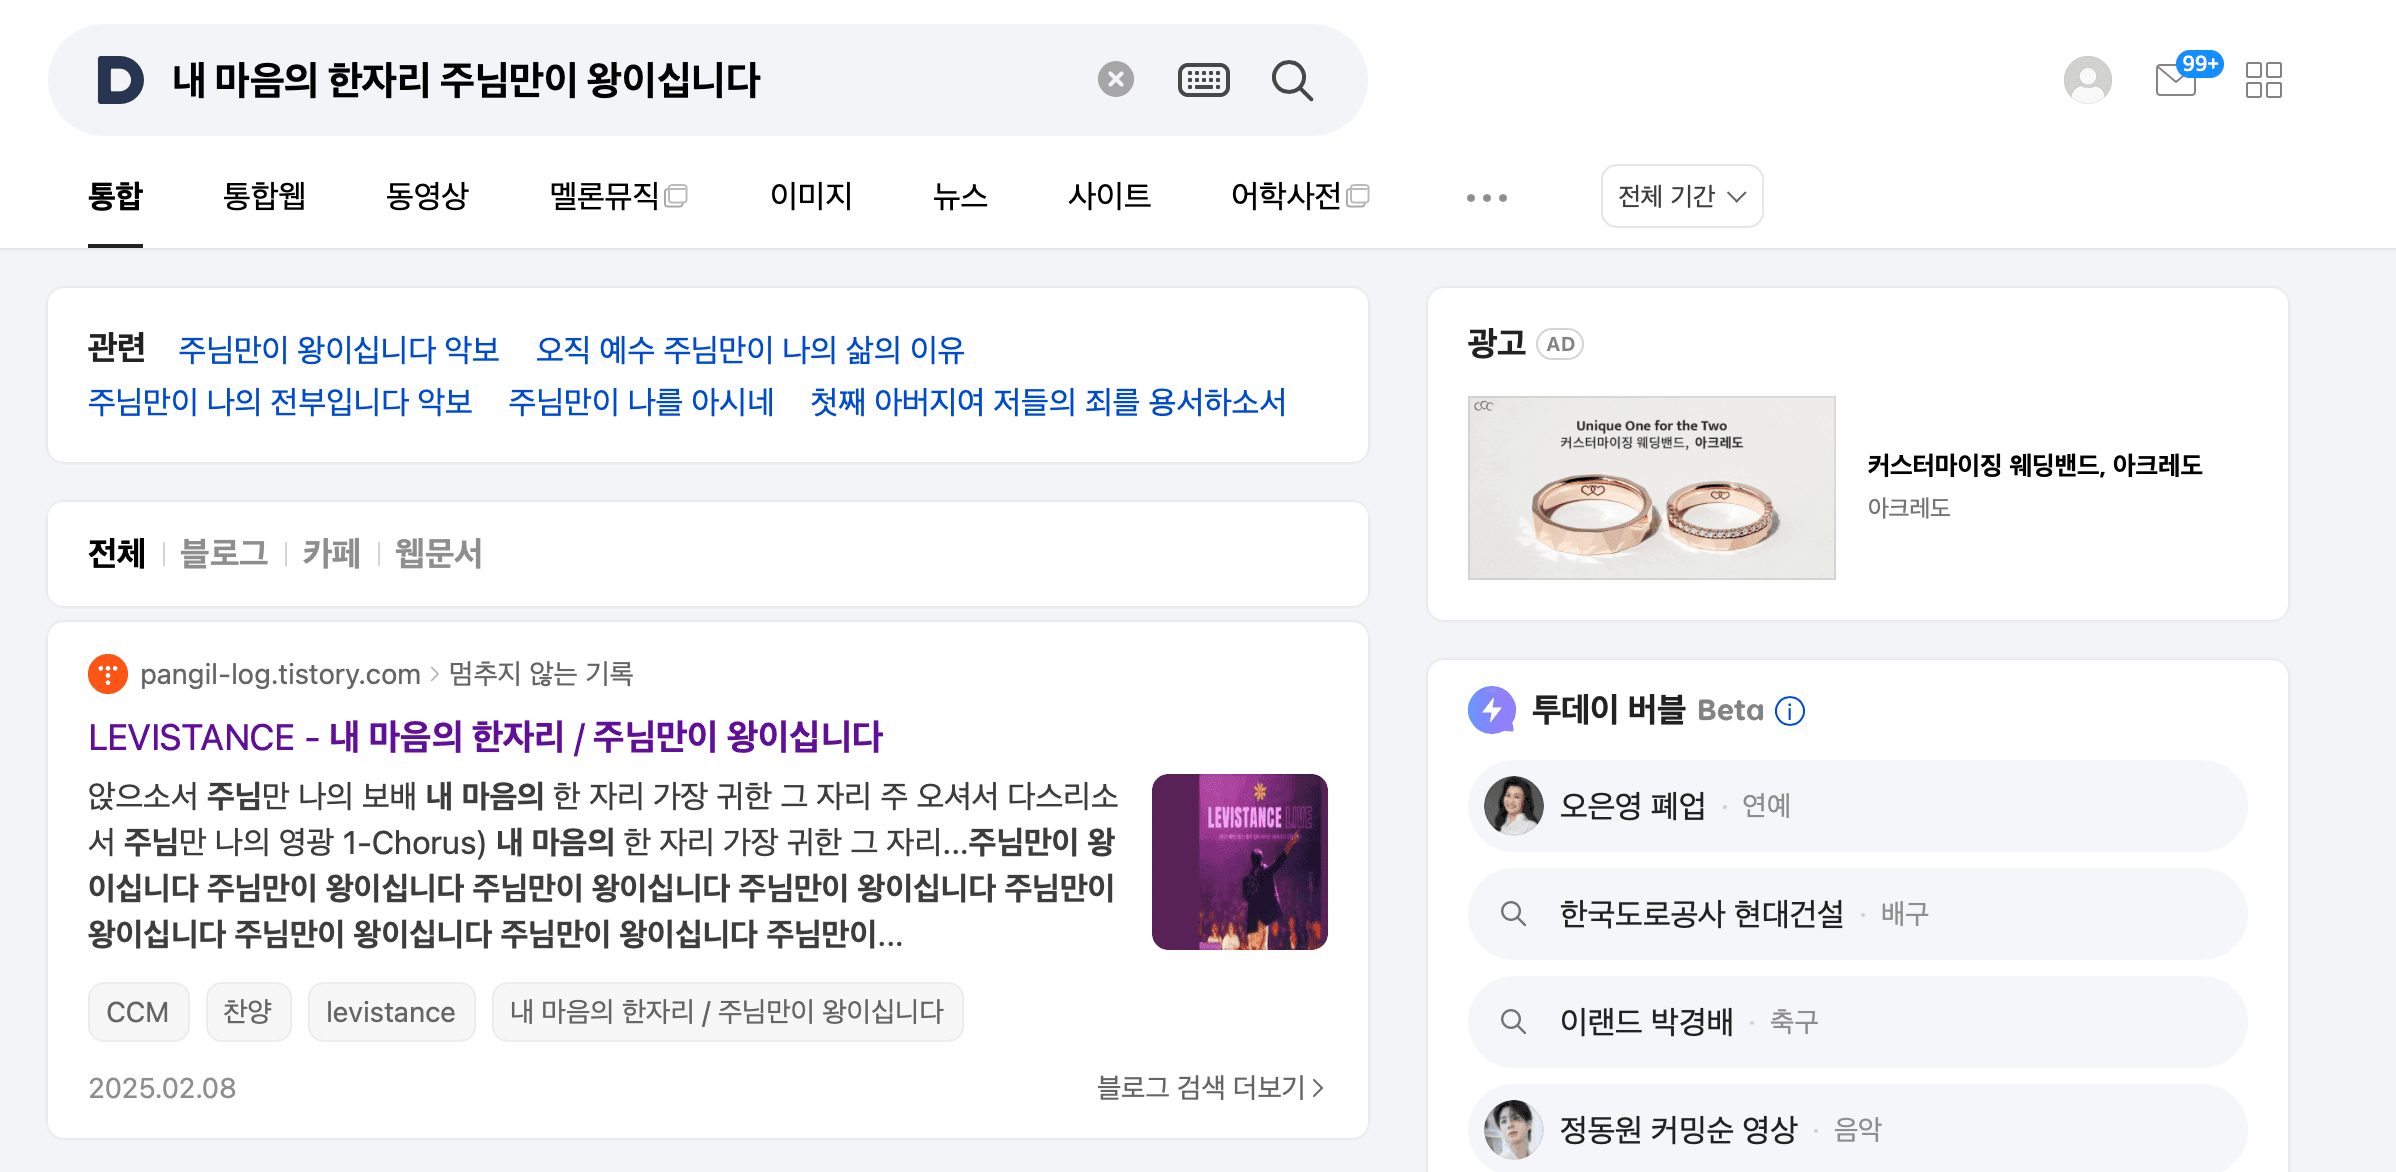The height and width of the screenshot is (1172, 2396).
Task: Click the 투데이 버블 info icon
Action: (x=1790, y=711)
